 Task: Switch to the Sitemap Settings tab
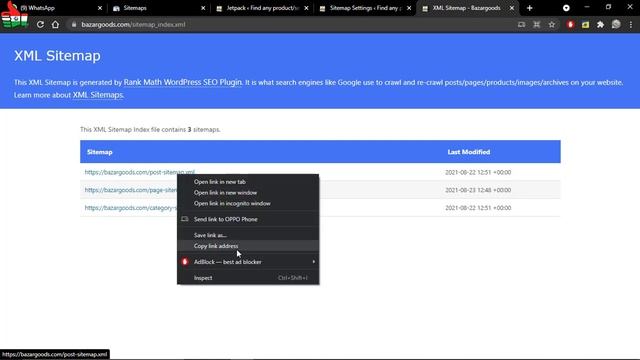point(365,8)
